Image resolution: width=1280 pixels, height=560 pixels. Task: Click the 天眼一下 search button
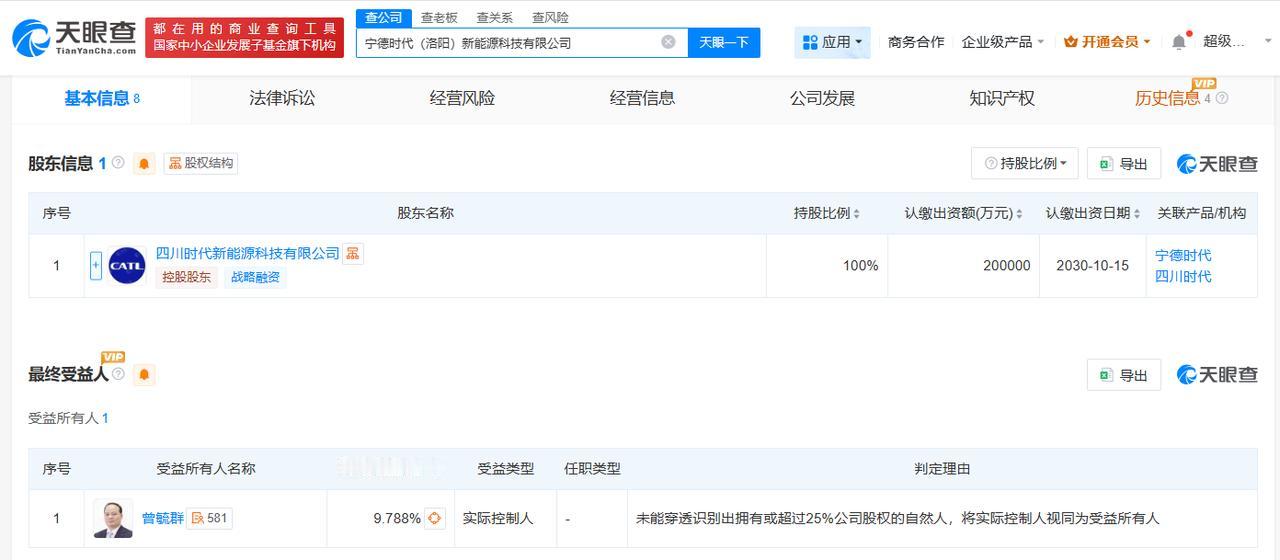pos(724,42)
